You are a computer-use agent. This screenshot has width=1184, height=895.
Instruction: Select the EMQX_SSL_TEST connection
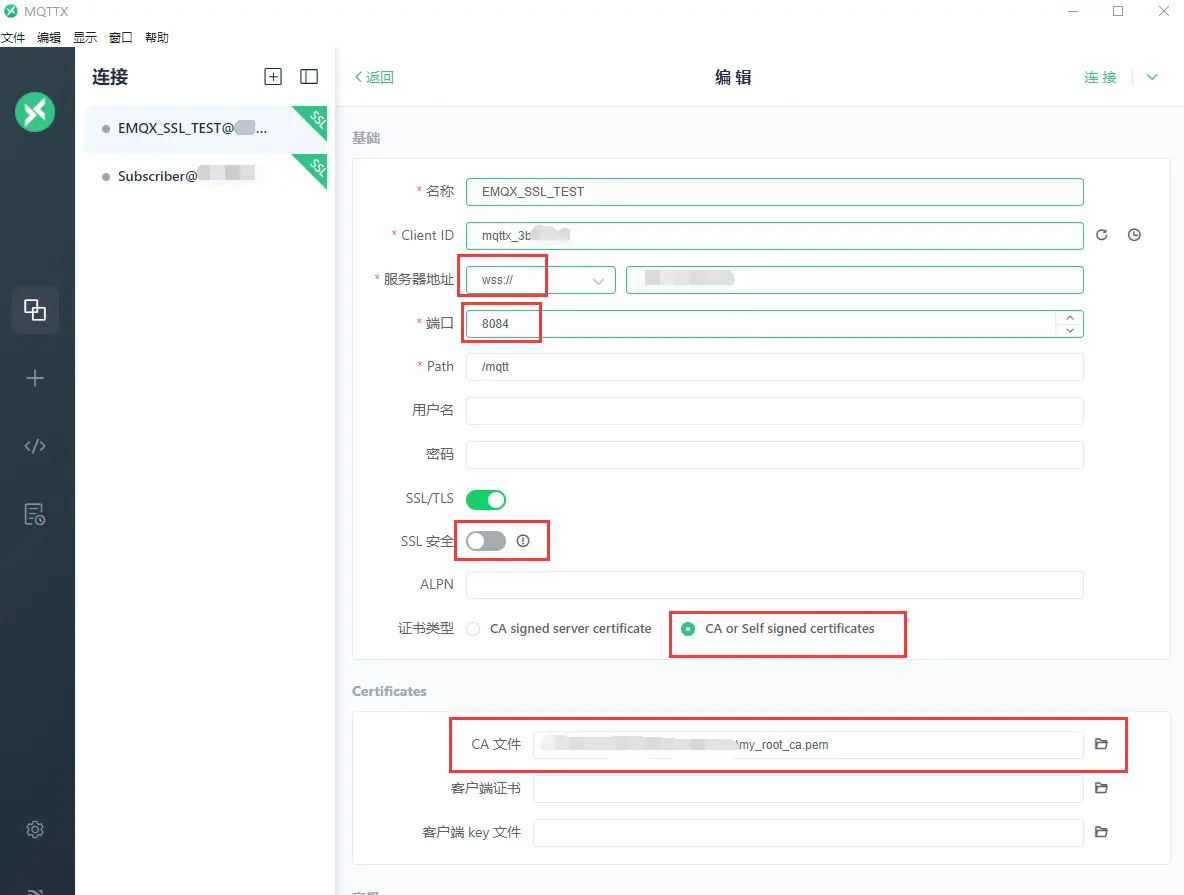tap(205, 129)
